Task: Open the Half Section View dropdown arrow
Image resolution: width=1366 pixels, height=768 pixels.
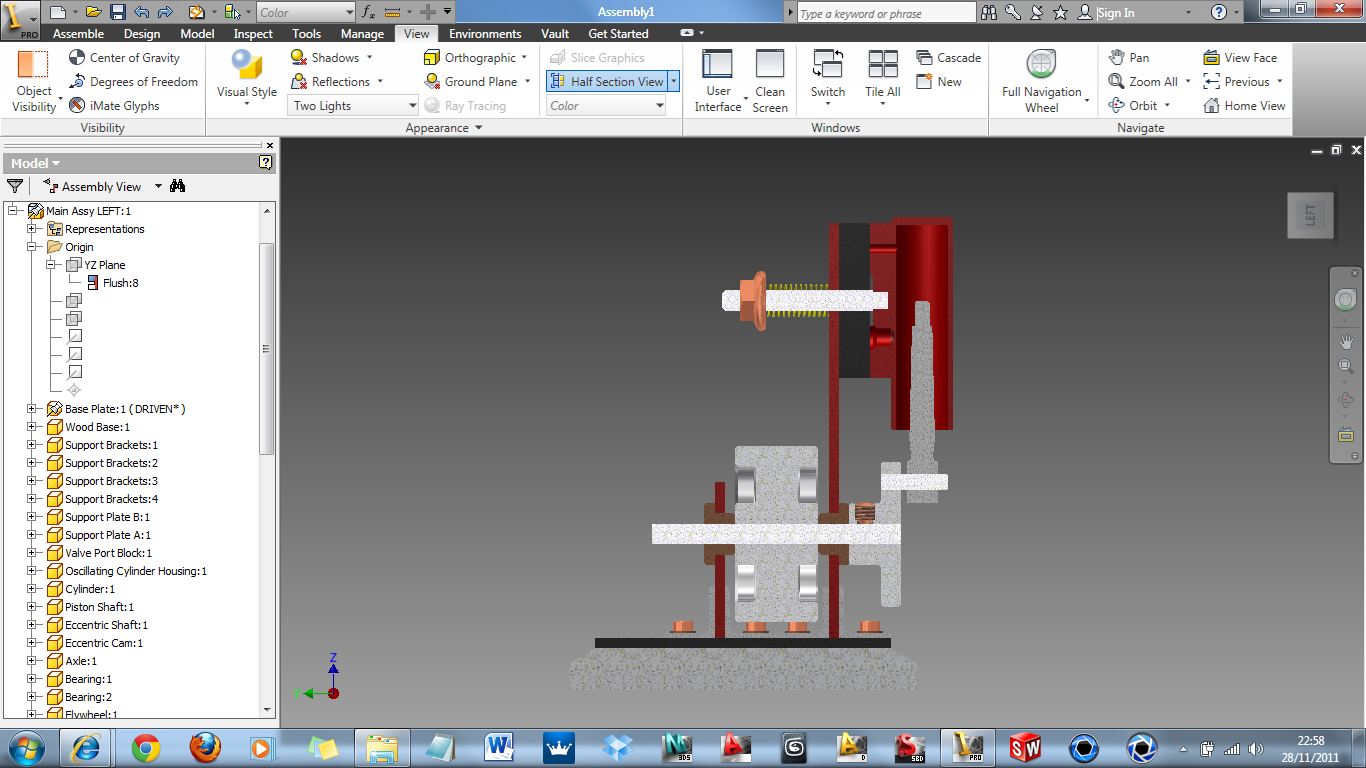Action: [674, 81]
